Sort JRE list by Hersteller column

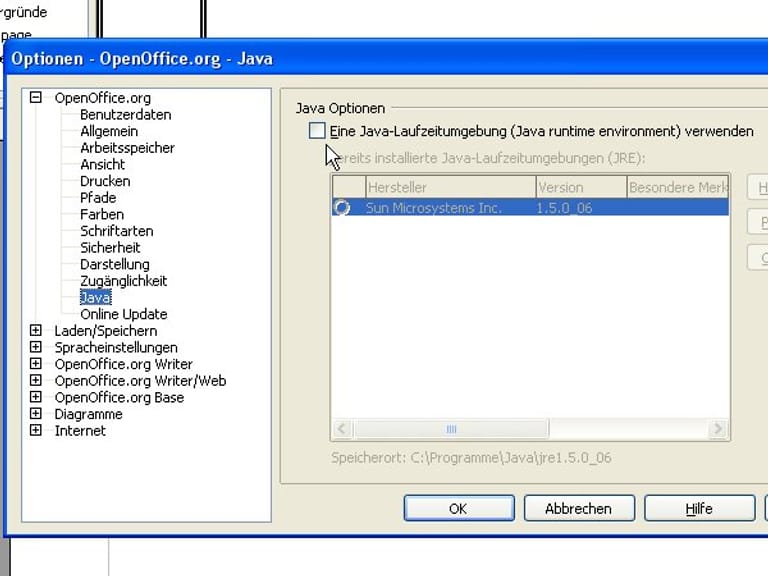click(x=451, y=187)
